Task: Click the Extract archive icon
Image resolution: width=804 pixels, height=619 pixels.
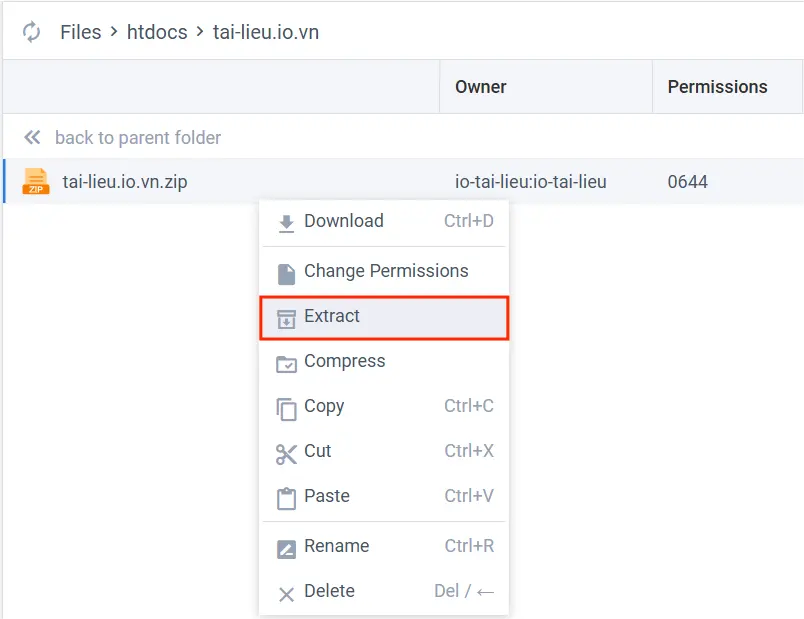Action: click(285, 316)
